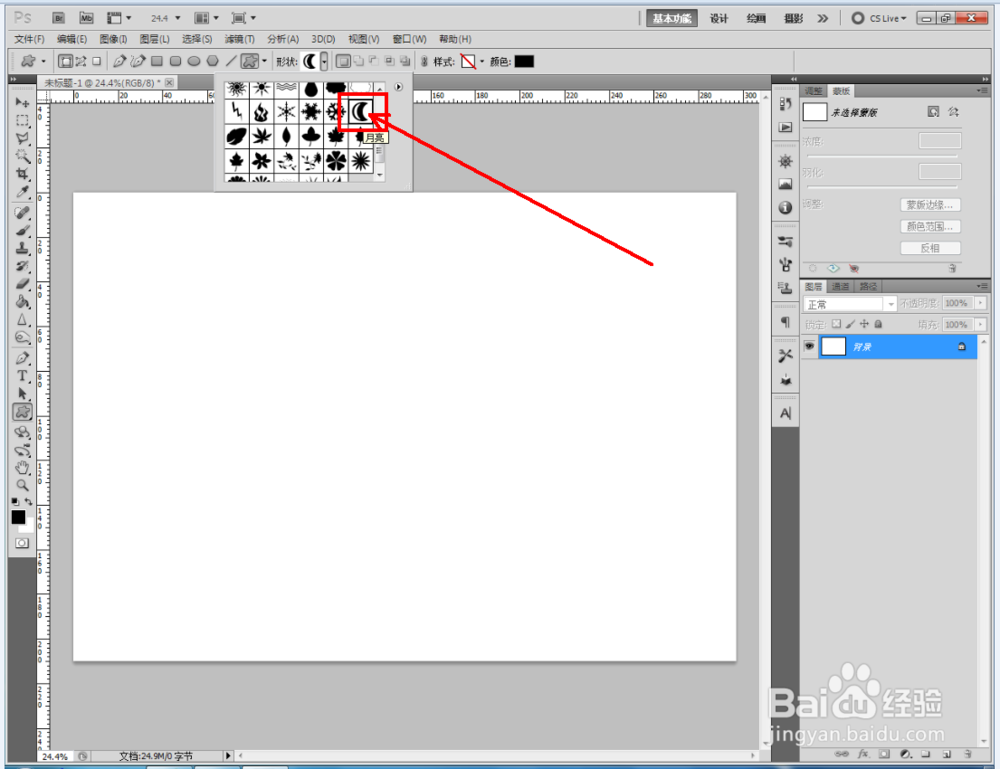Open shape picker flyout menu arrow
Viewport: 1000px width, 769px height.
[399, 87]
